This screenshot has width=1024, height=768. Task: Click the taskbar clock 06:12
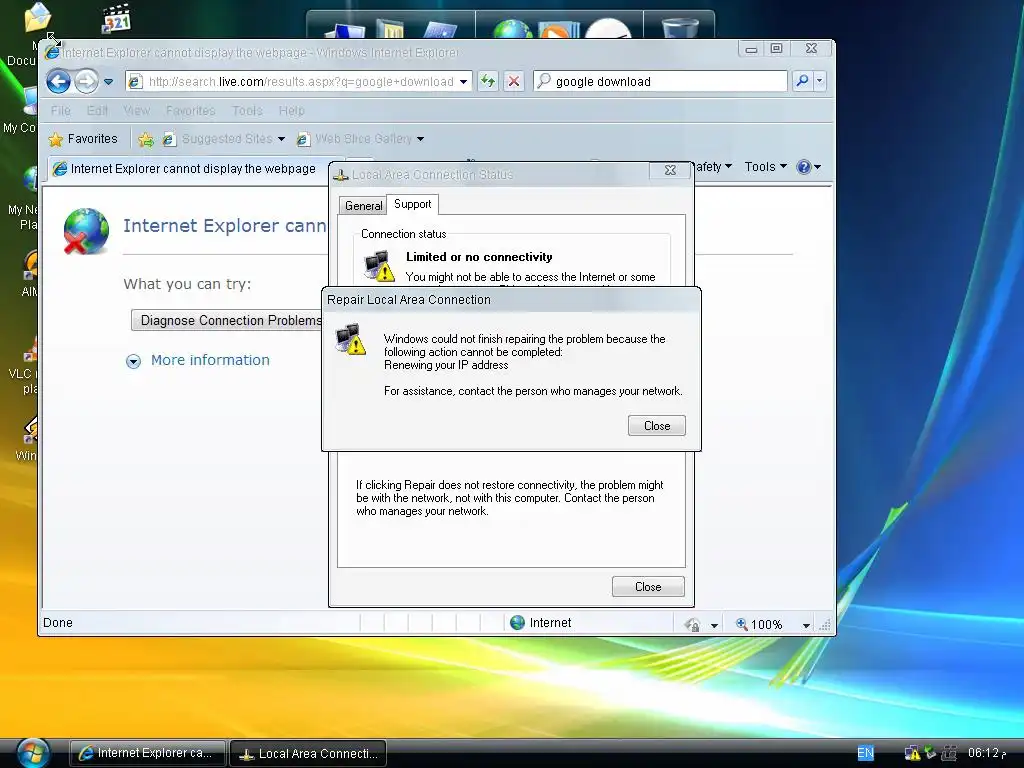986,753
